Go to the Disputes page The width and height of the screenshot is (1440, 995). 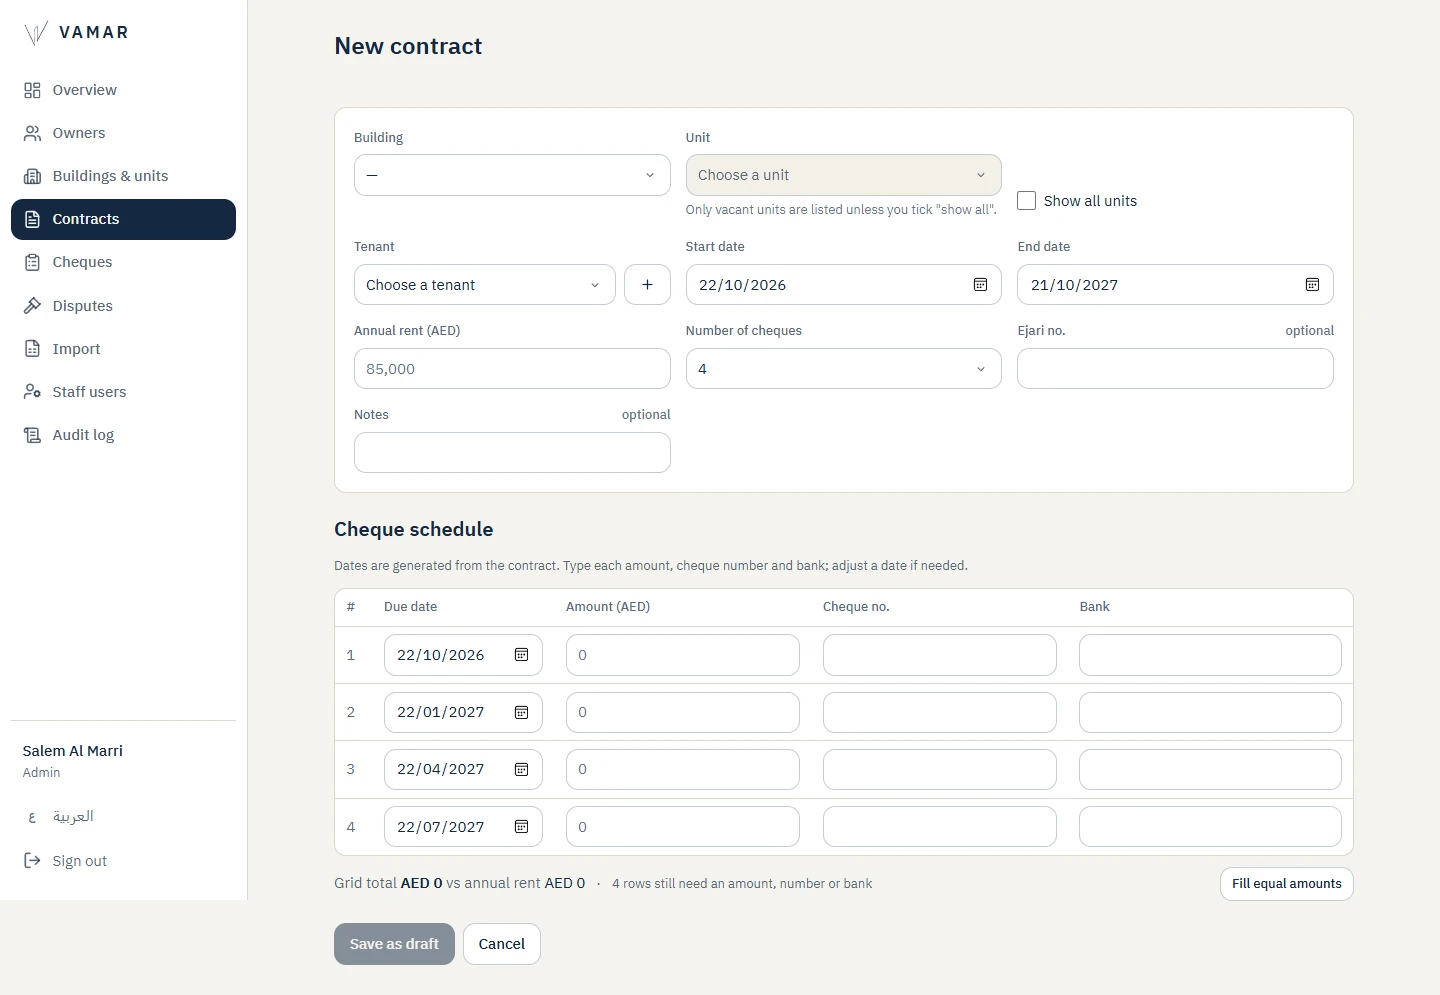click(x=123, y=306)
